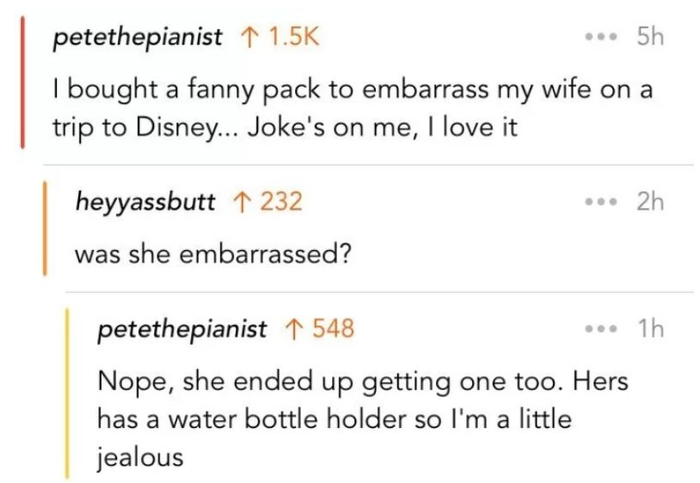The height and width of the screenshot is (483, 700).
Task: Click the 2h timestamp
Action: (650, 202)
